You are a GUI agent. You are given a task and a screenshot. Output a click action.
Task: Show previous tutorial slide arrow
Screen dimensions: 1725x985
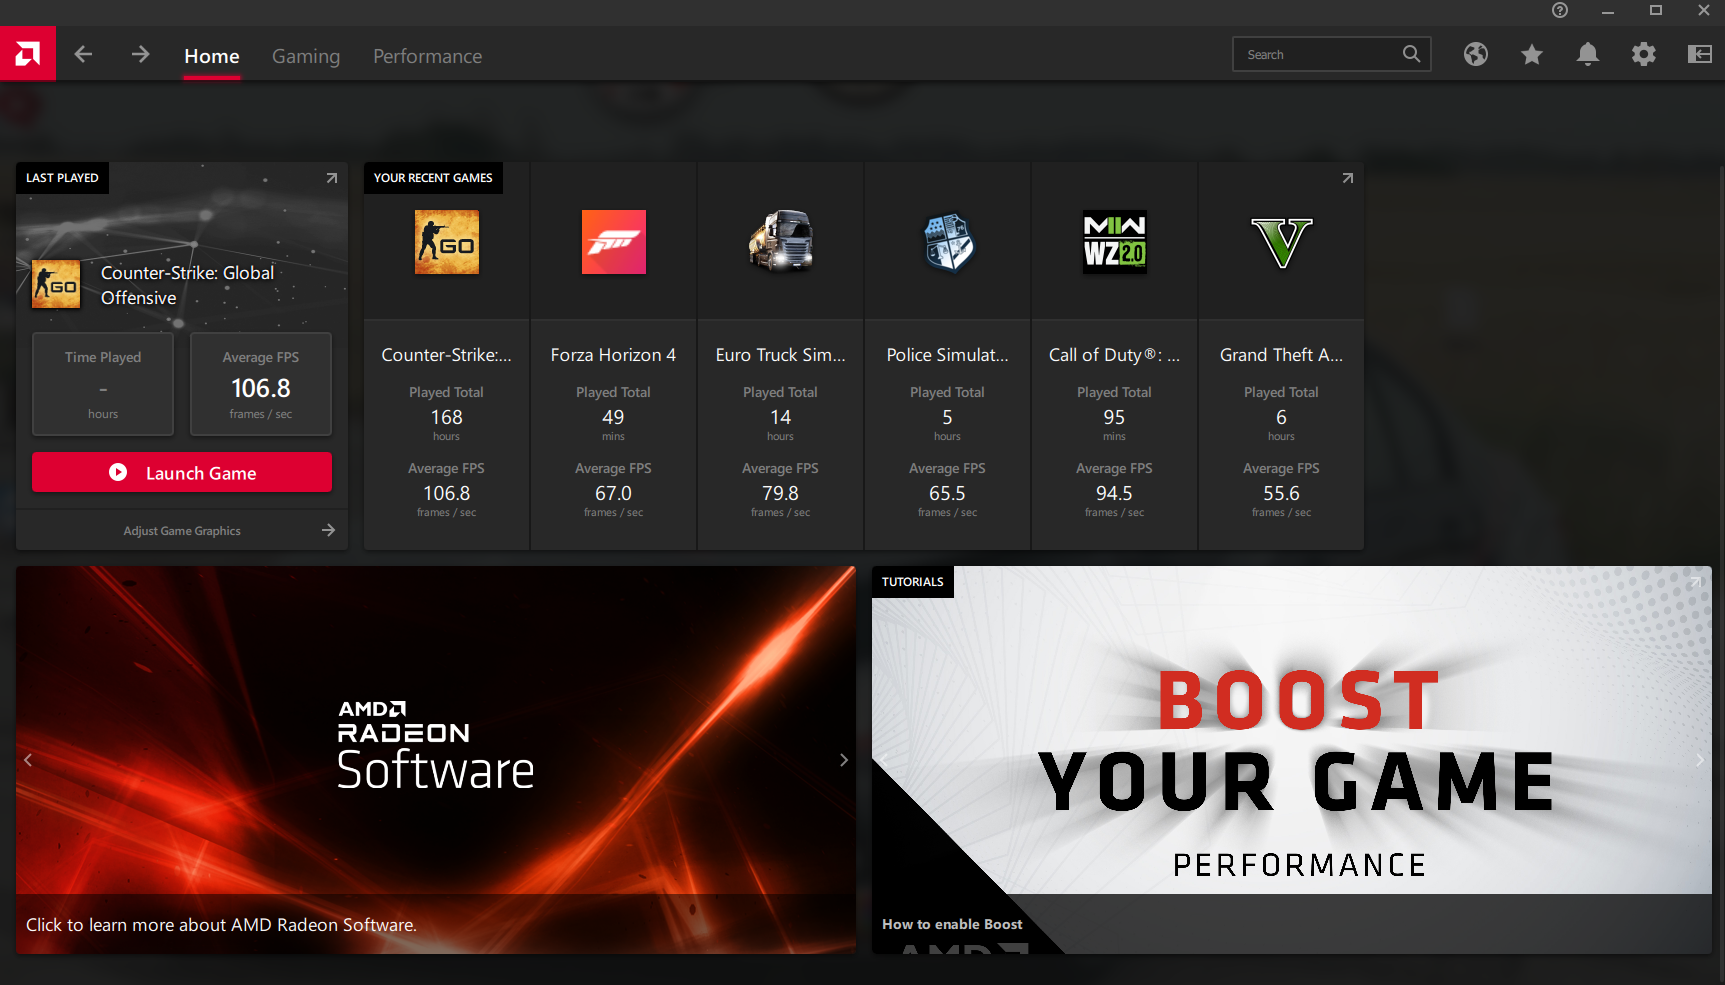coord(884,760)
